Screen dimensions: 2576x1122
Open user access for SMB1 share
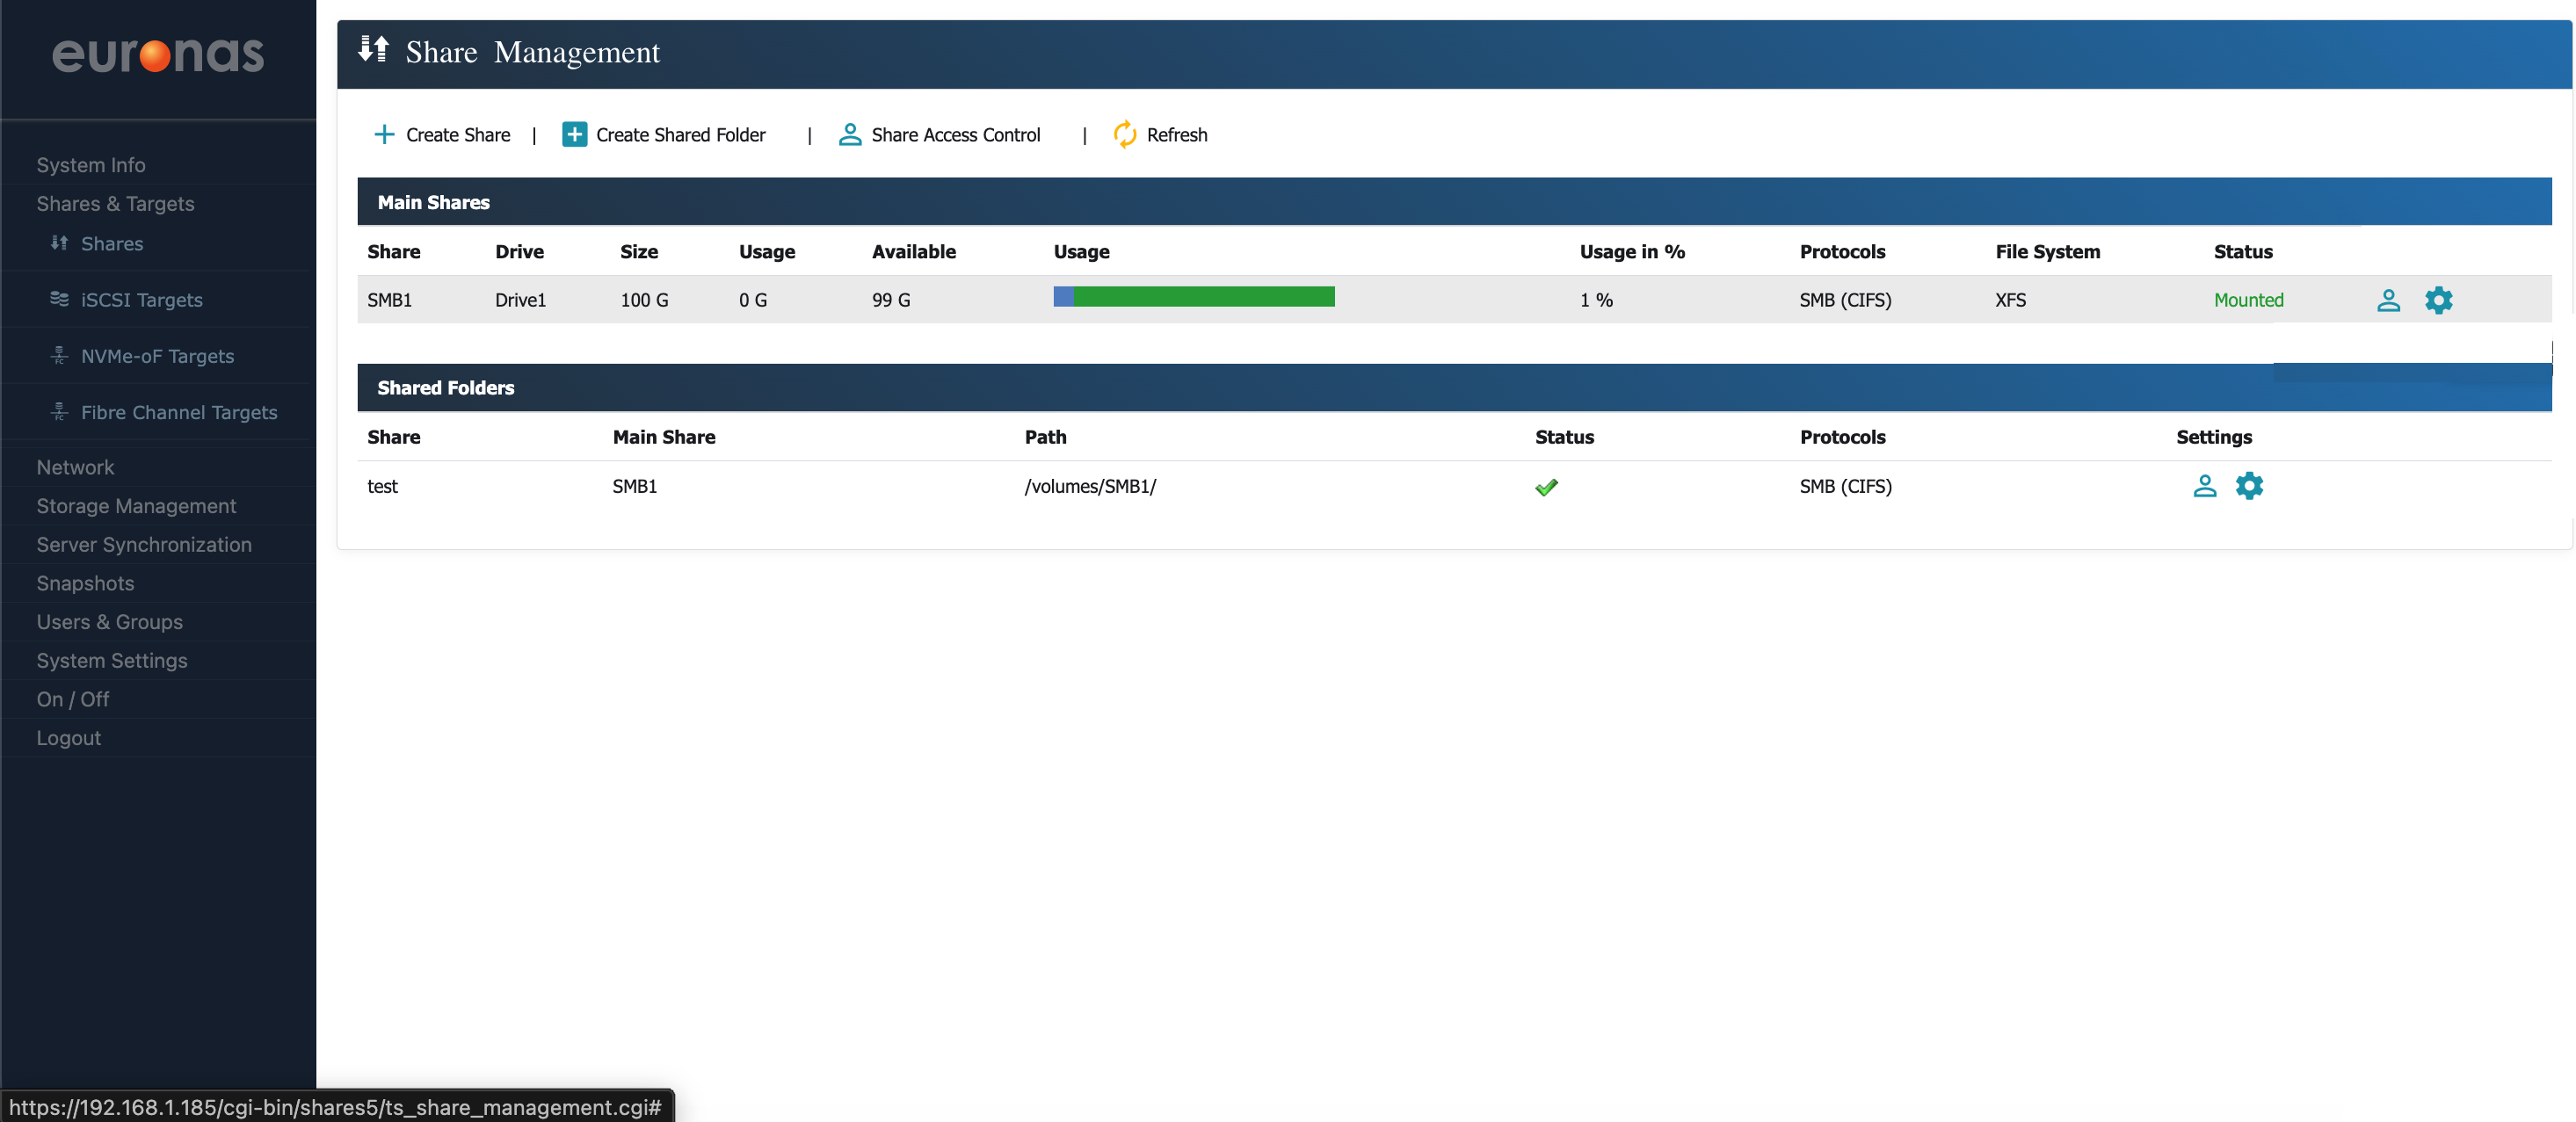[x=2388, y=300]
